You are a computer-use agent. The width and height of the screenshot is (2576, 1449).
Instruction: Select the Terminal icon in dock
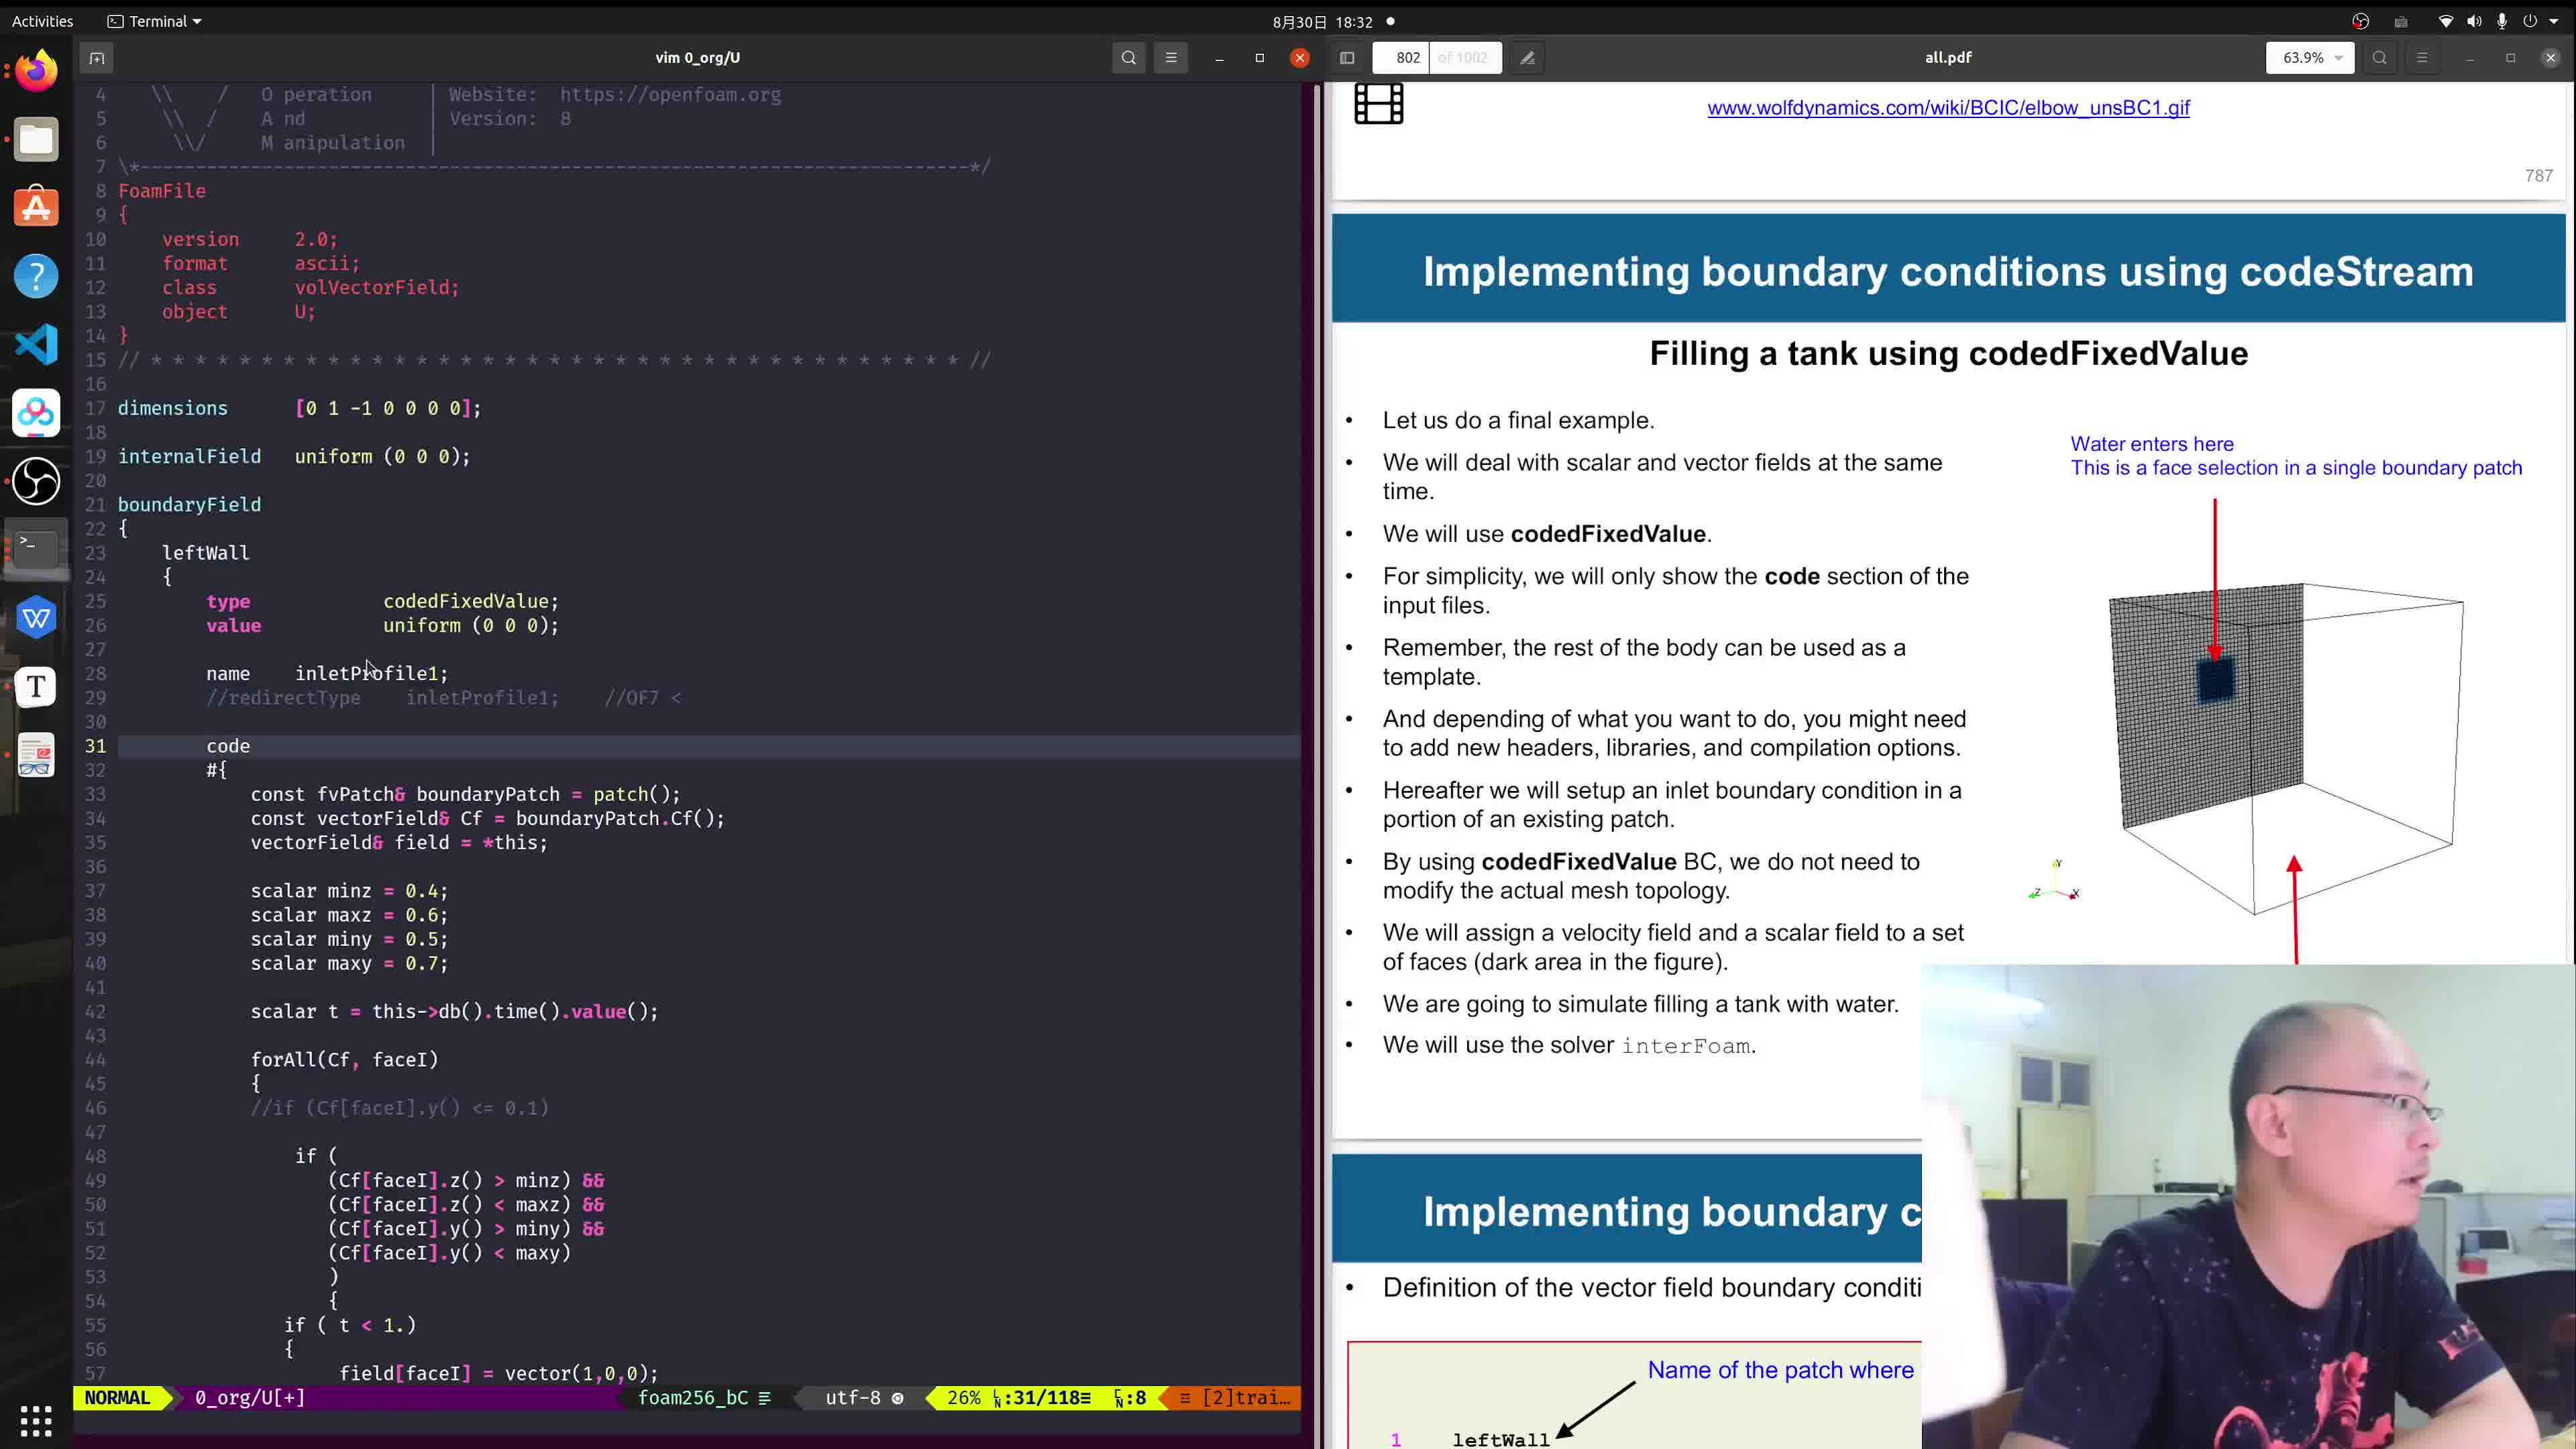click(x=36, y=549)
